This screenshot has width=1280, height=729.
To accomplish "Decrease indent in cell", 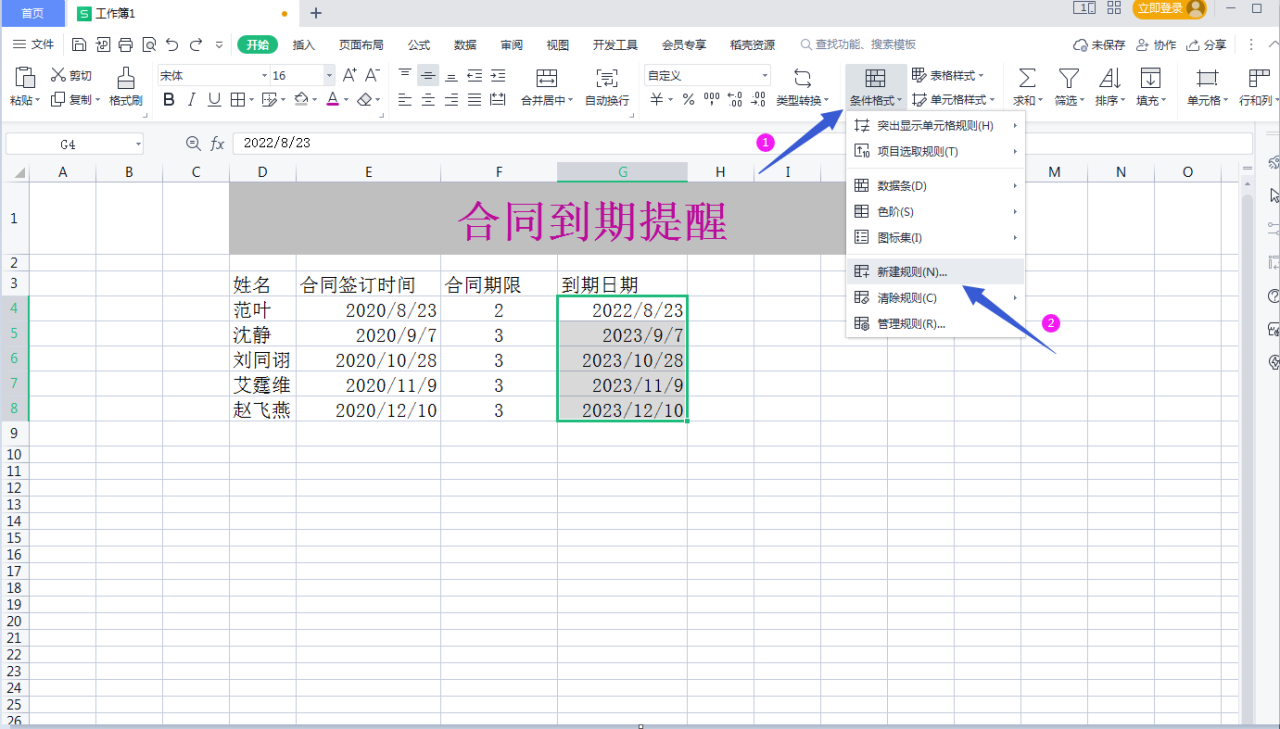I will [474, 75].
